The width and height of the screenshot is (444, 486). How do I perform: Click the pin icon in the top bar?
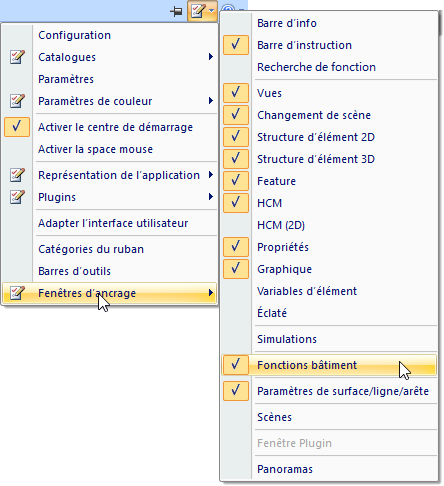point(176,12)
